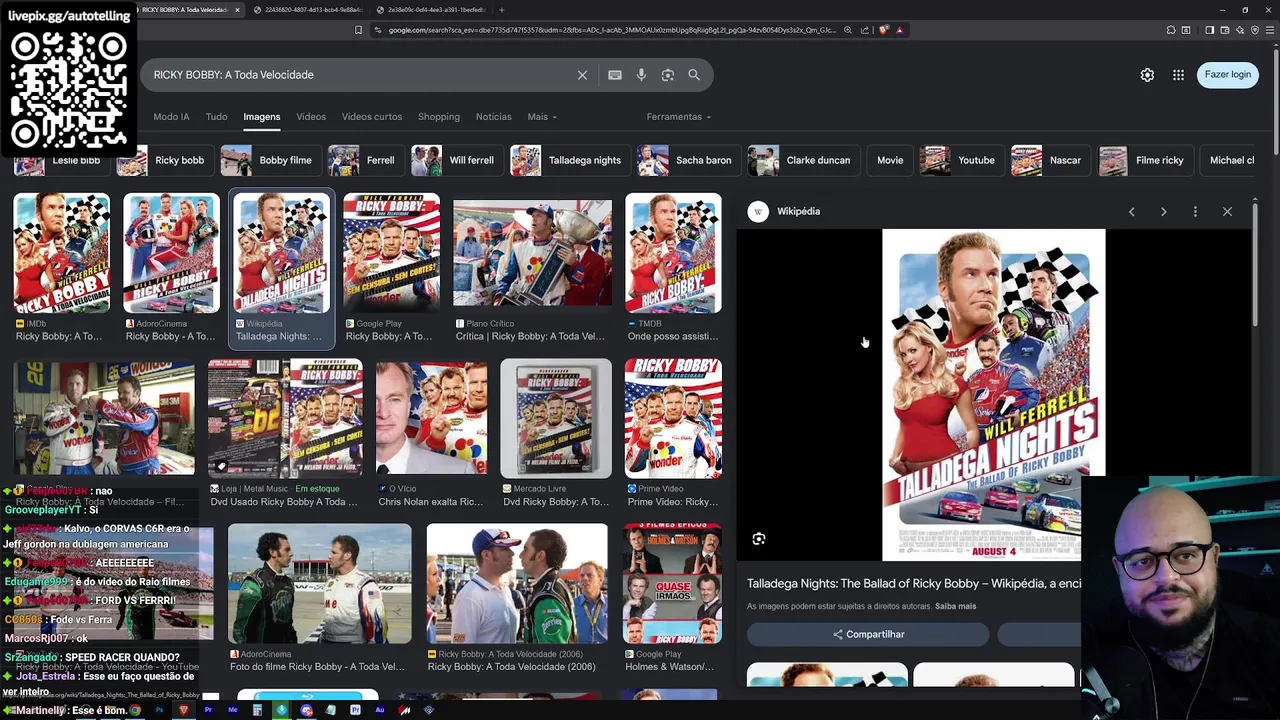1280x720 pixels.
Task: Open Brave browser in taskbar
Action: [x=183, y=710]
